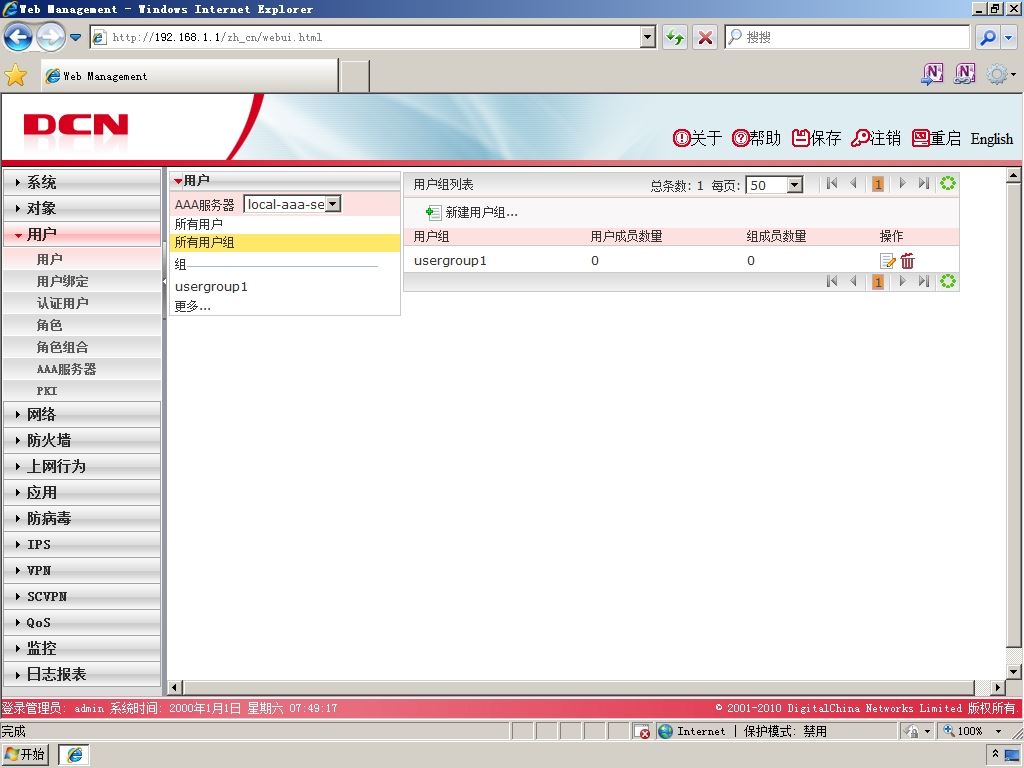Switch language to English
This screenshot has height=768, width=1024.
(x=991, y=138)
